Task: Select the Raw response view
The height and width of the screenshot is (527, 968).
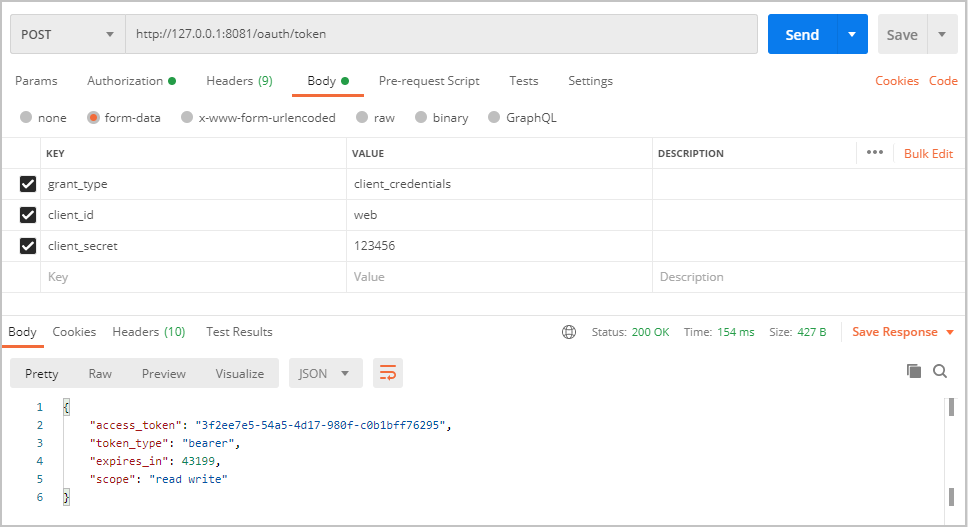Action: [x=100, y=373]
